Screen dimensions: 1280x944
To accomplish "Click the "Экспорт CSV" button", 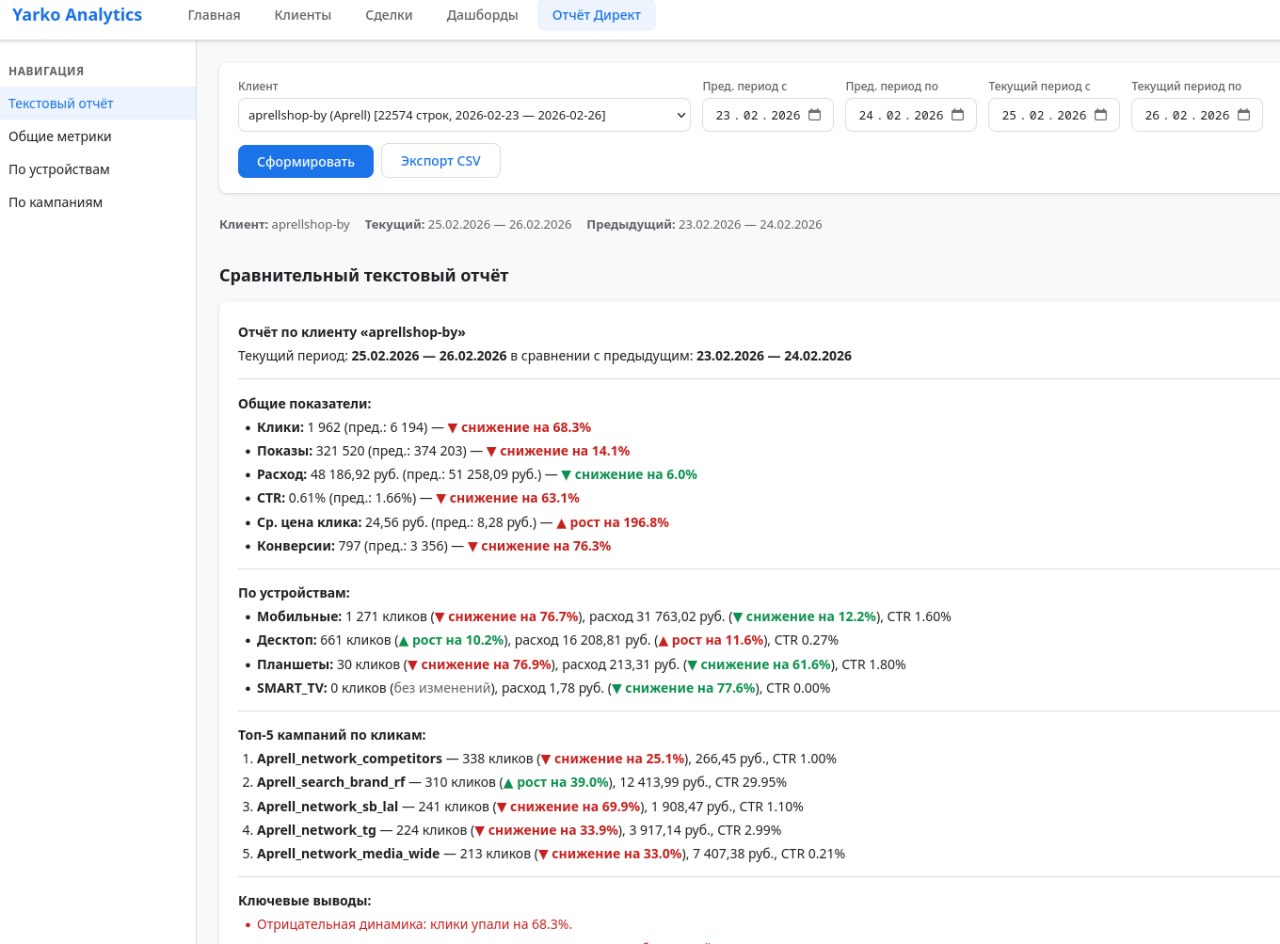I will (440, 161).
